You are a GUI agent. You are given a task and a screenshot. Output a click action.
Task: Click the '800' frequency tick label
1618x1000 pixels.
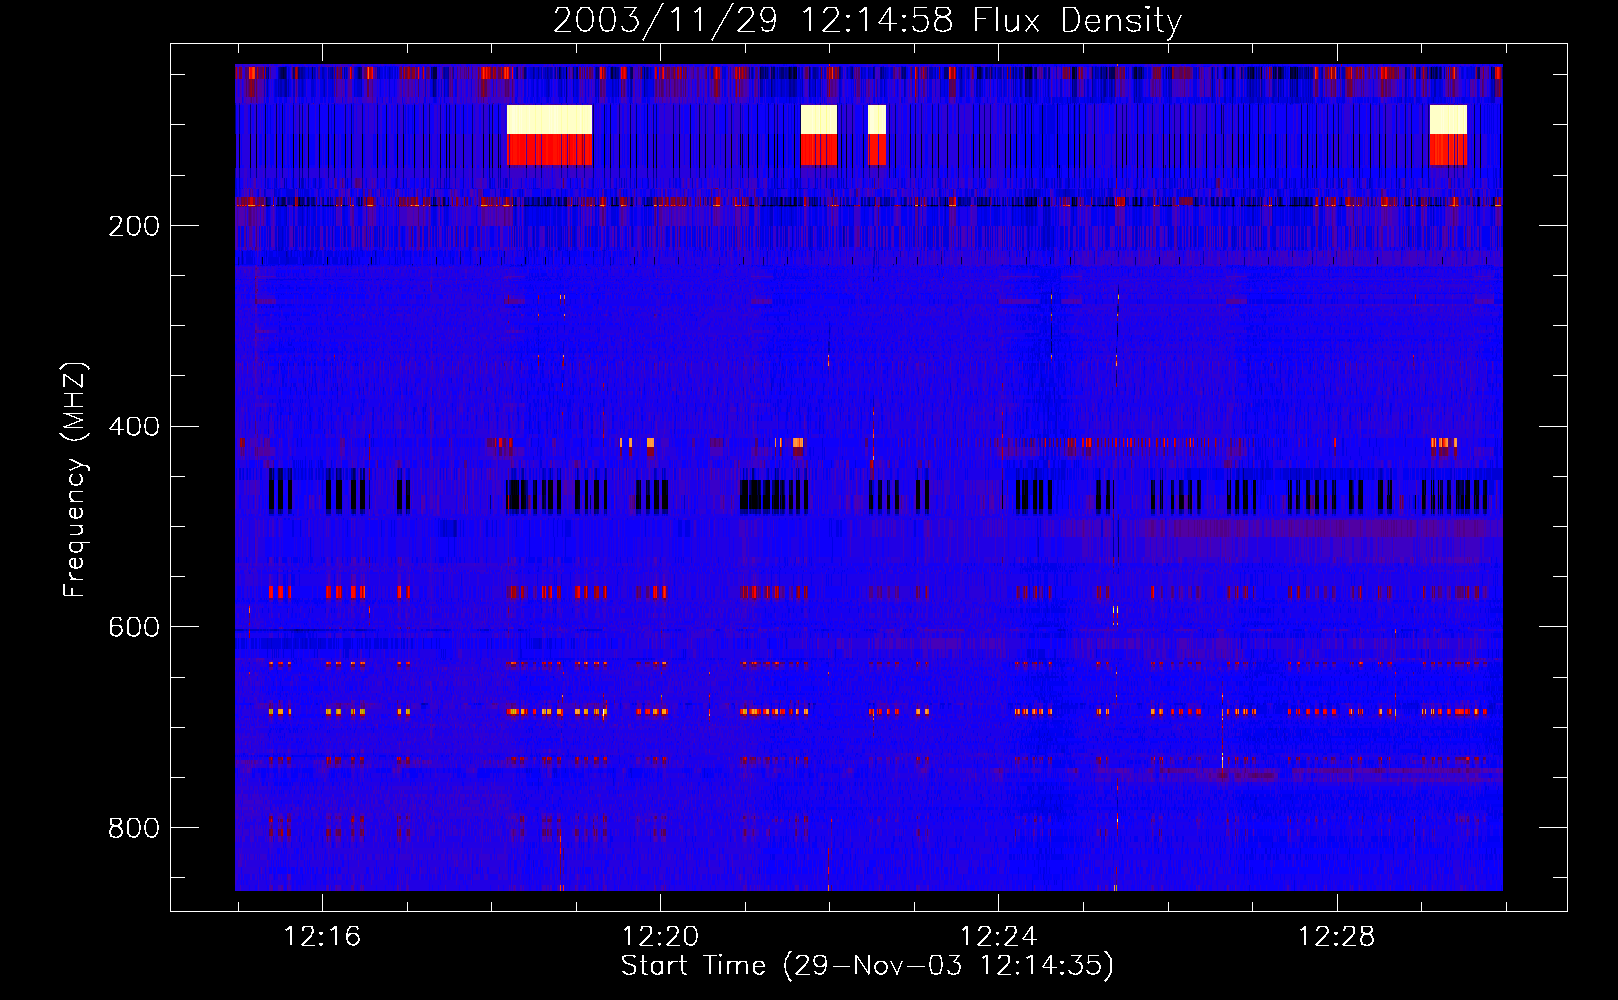tap(134, 828)
